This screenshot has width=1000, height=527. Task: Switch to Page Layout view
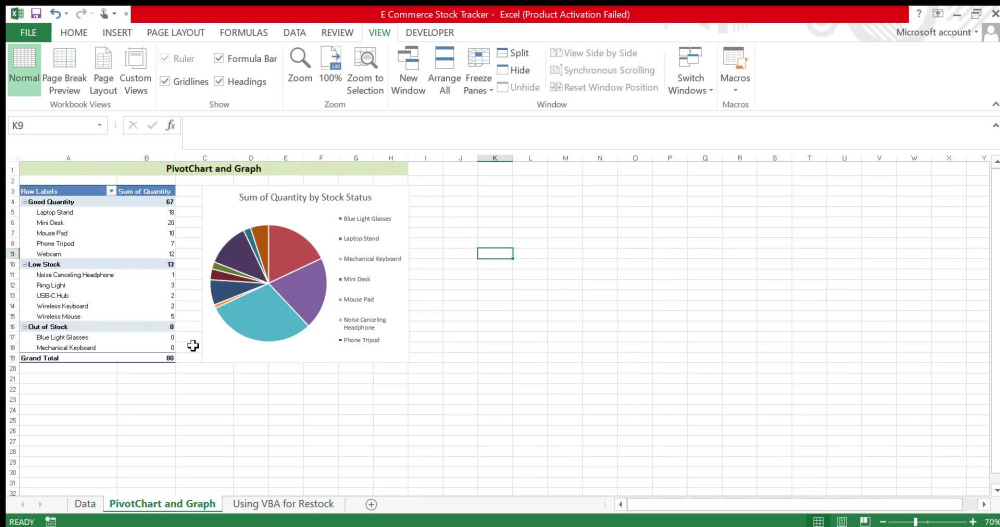[x=103, y=70]
